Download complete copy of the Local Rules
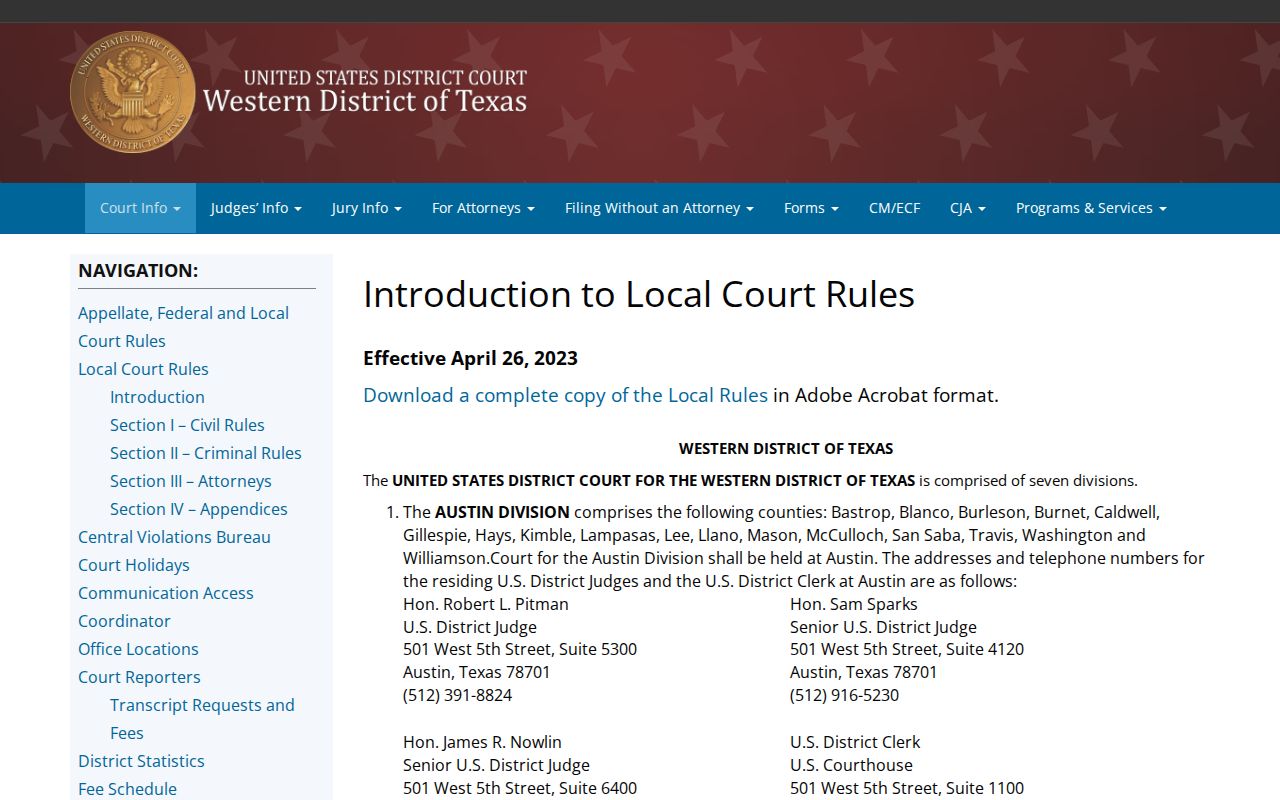 (565, 395)
